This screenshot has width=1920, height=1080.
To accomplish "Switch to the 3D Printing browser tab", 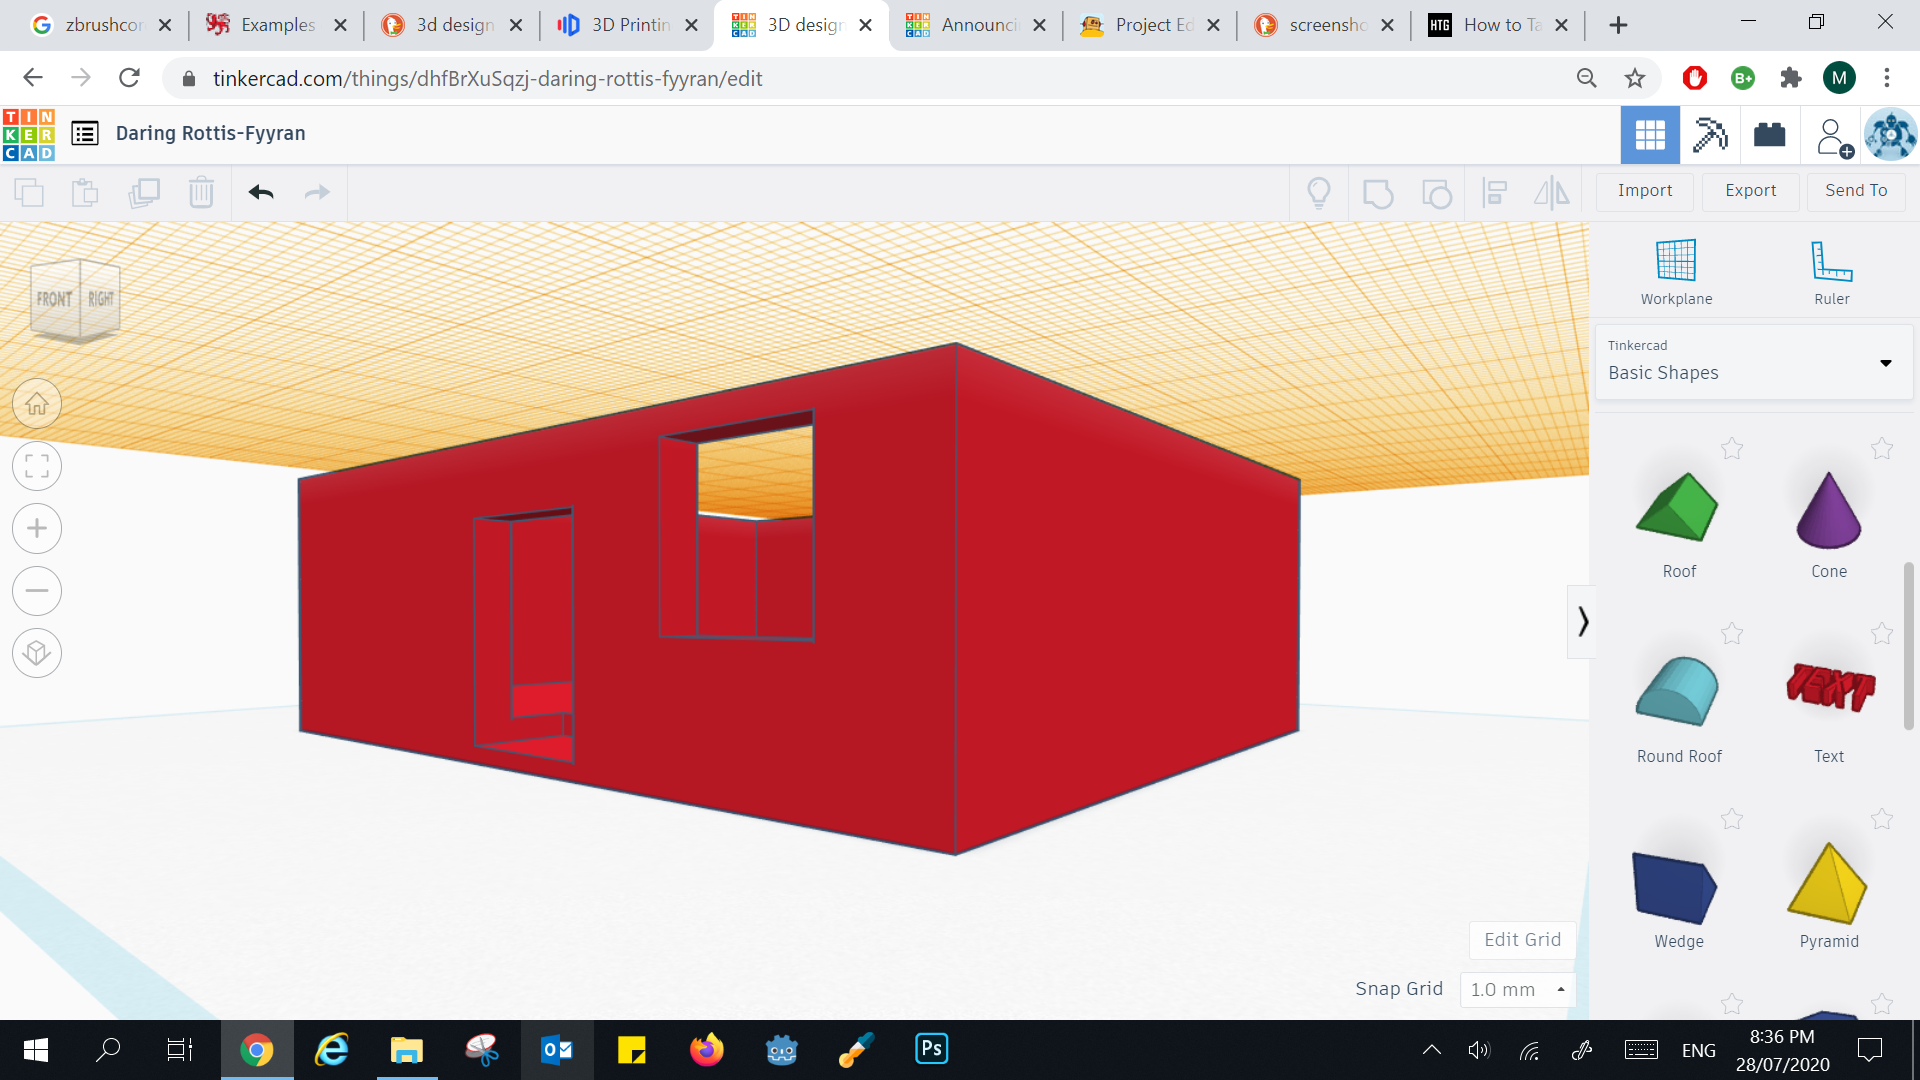I will point(625,25).
